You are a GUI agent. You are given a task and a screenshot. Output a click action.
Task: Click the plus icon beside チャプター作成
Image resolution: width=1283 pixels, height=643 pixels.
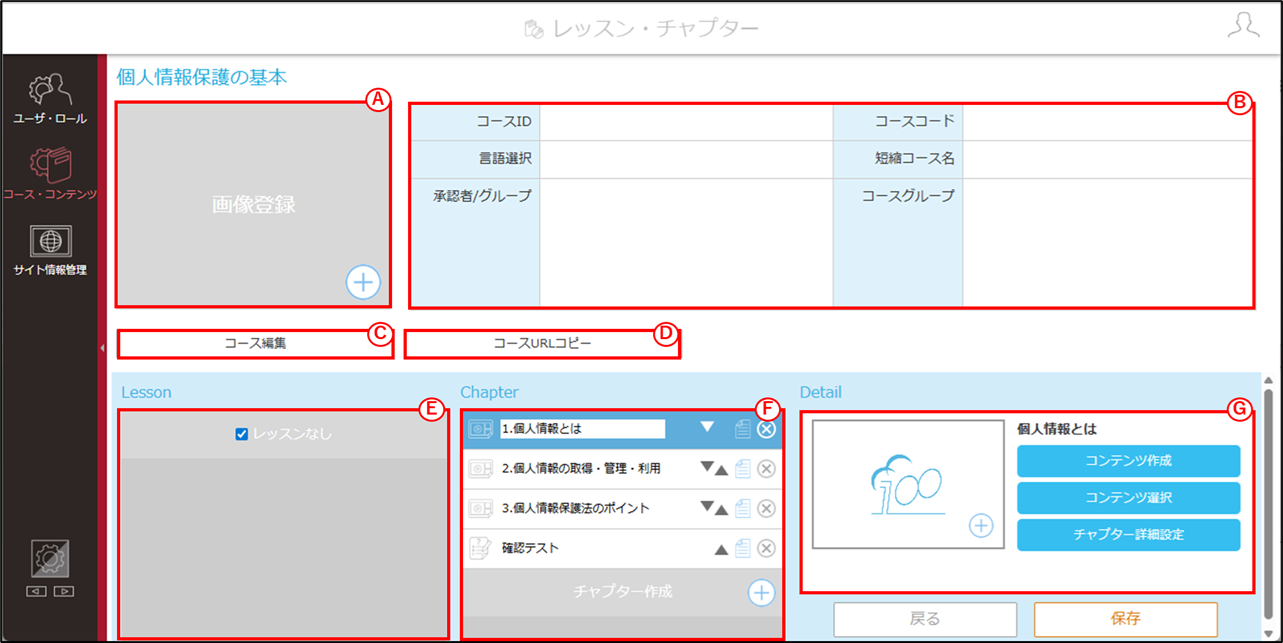[x=762, y=592]
